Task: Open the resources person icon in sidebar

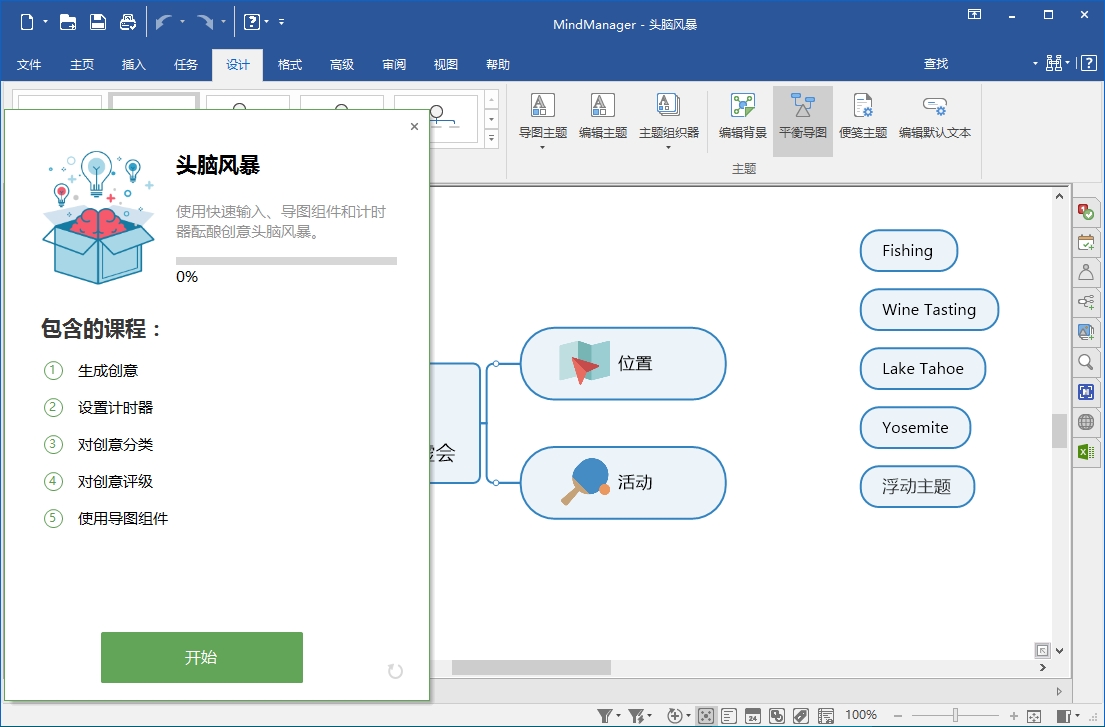Action: click(1086, 272)
